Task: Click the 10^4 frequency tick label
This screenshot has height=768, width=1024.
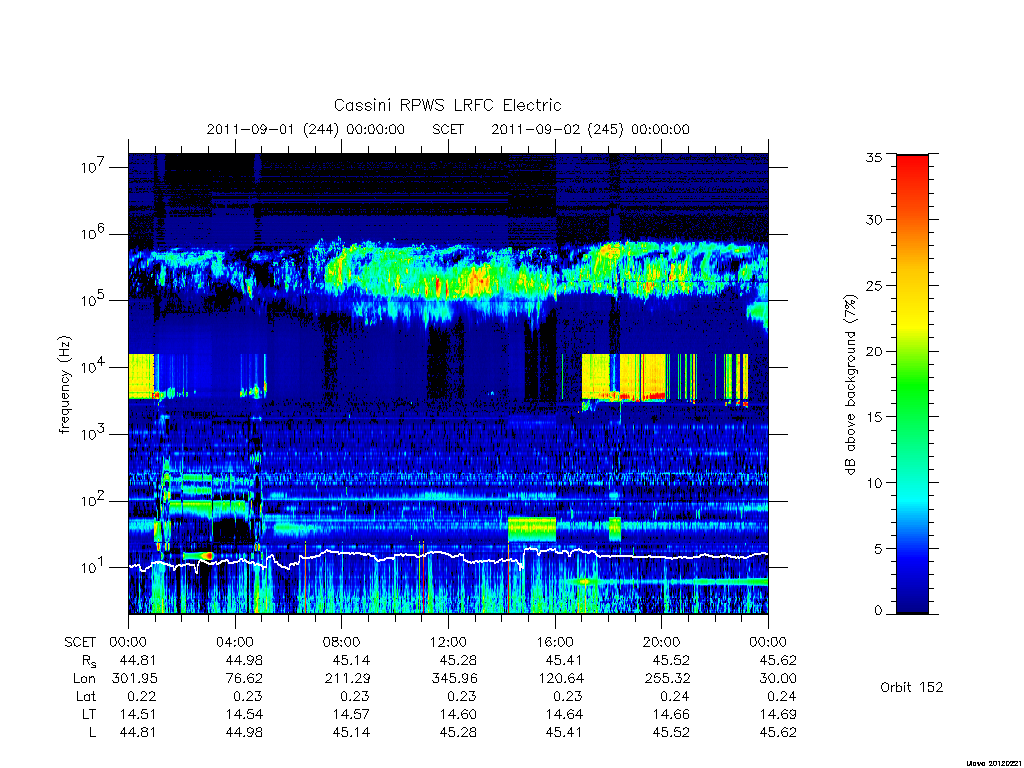Action: coord(94,366)
